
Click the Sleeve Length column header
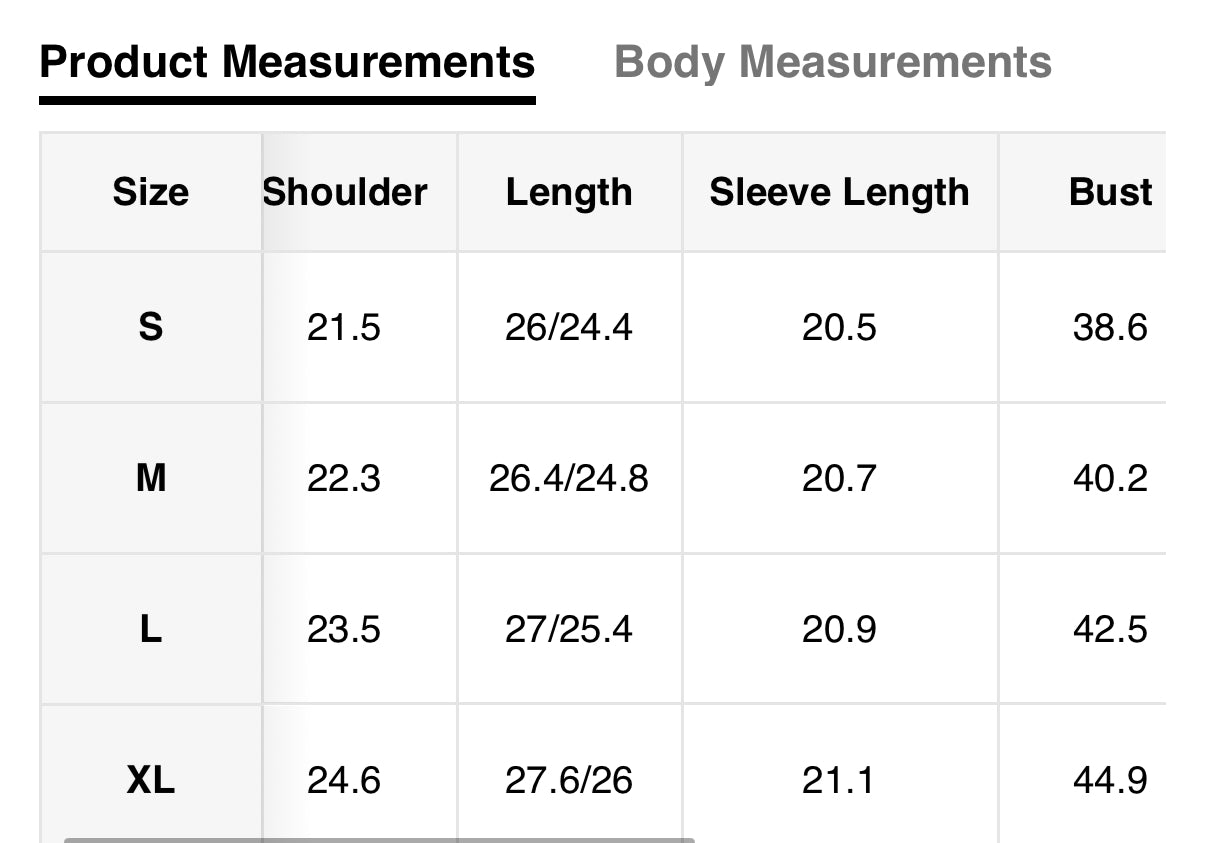tap(839, 192)
